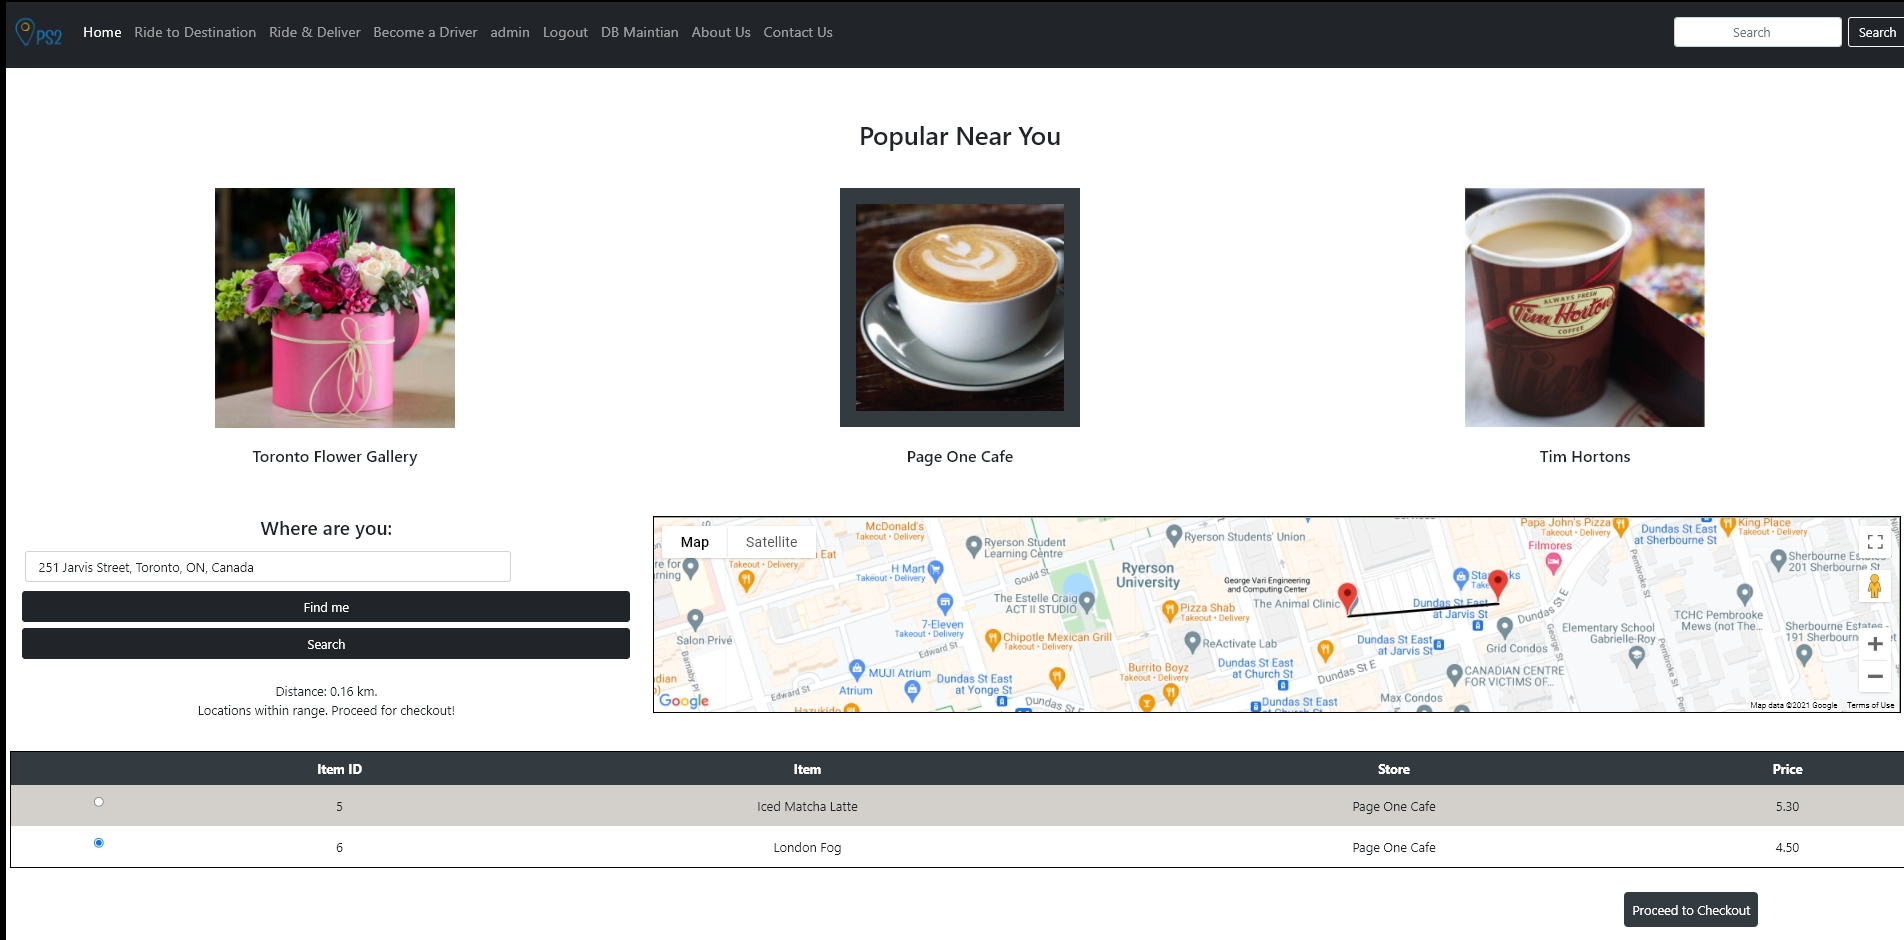Click the TCHC Pembrooke Mews pin
This screenshot has height=940, width=1904.
(x=1744, y=594)
